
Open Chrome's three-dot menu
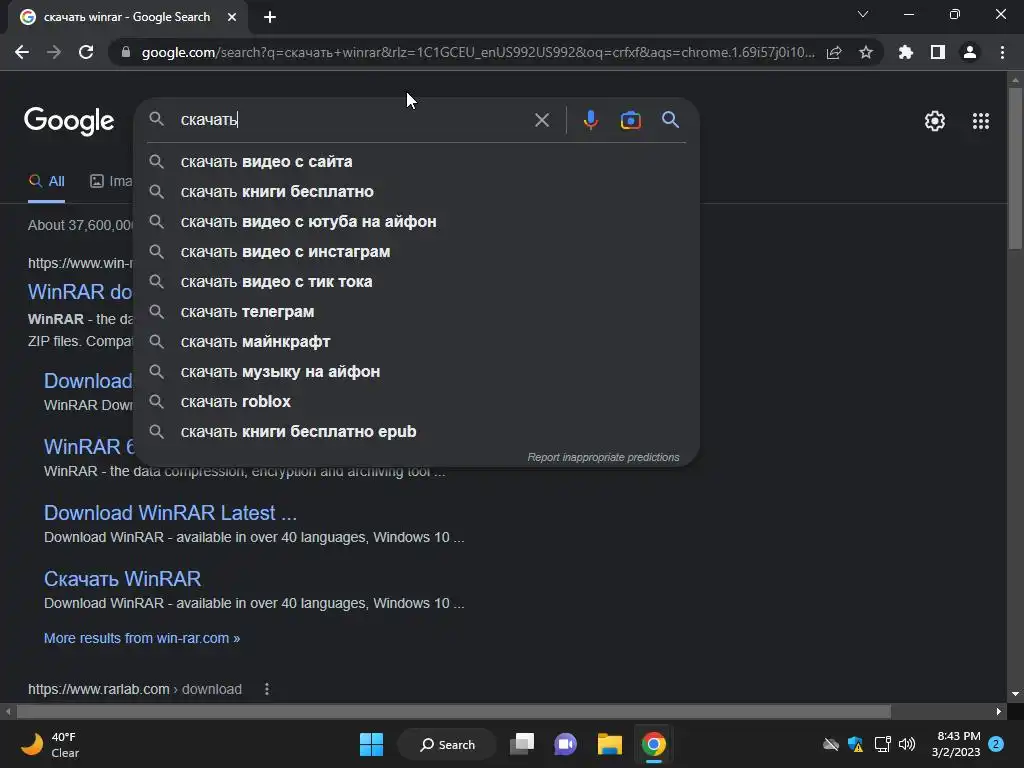(1002, 52)
